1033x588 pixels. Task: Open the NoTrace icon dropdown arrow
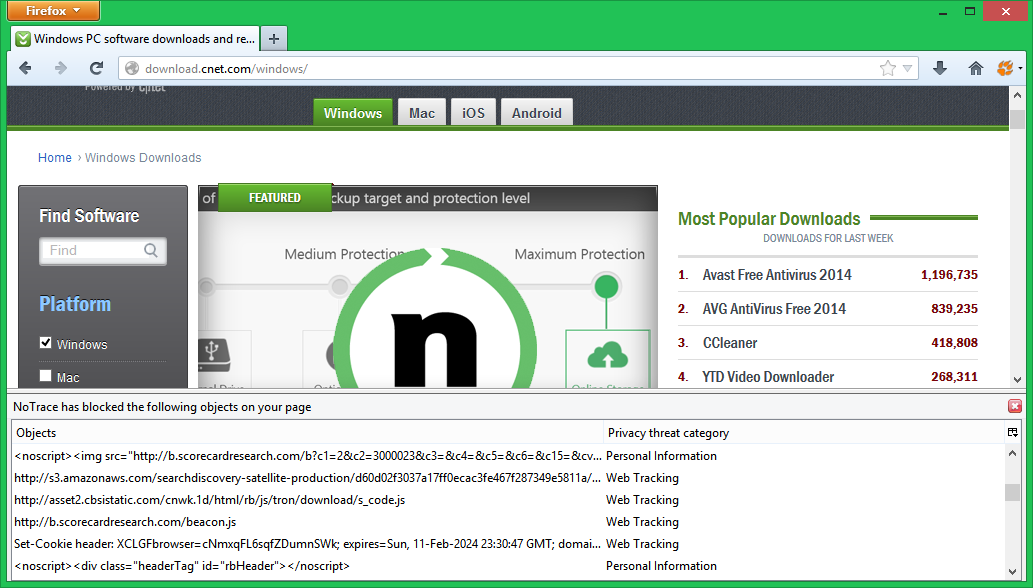coord(1020,68)
